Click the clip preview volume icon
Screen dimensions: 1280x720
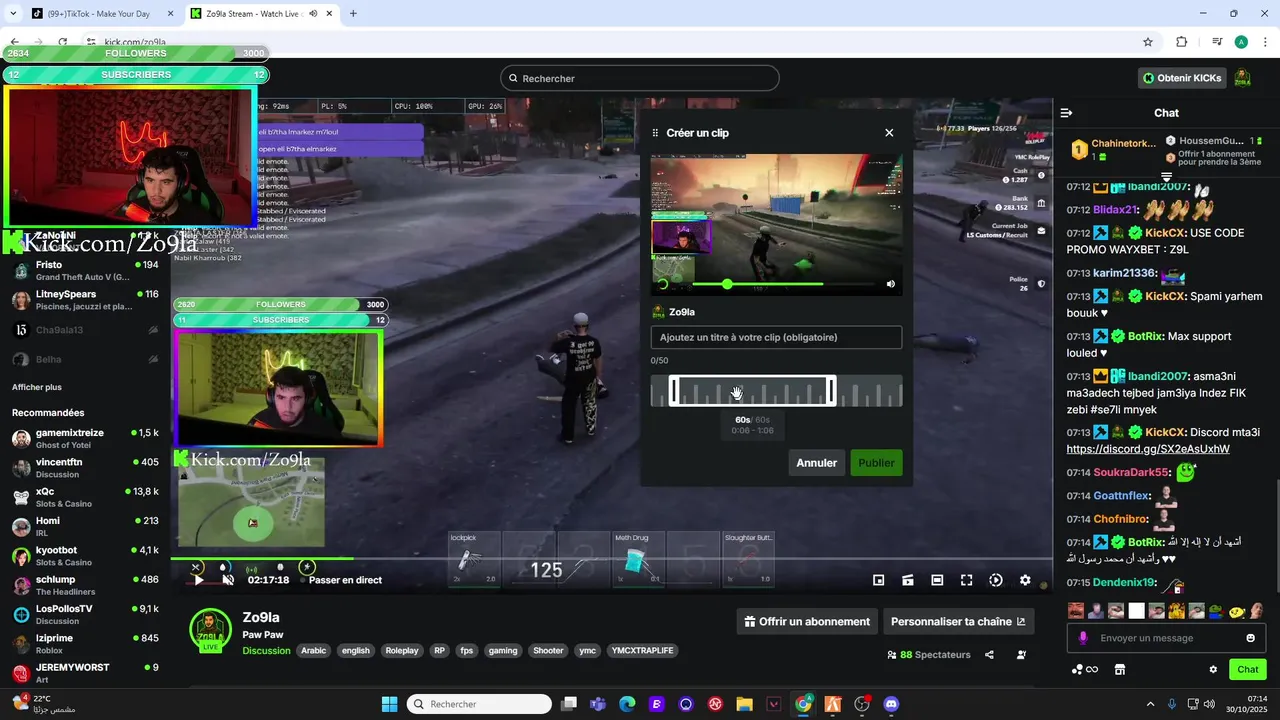pyautogui.click(x=890, y=284)
